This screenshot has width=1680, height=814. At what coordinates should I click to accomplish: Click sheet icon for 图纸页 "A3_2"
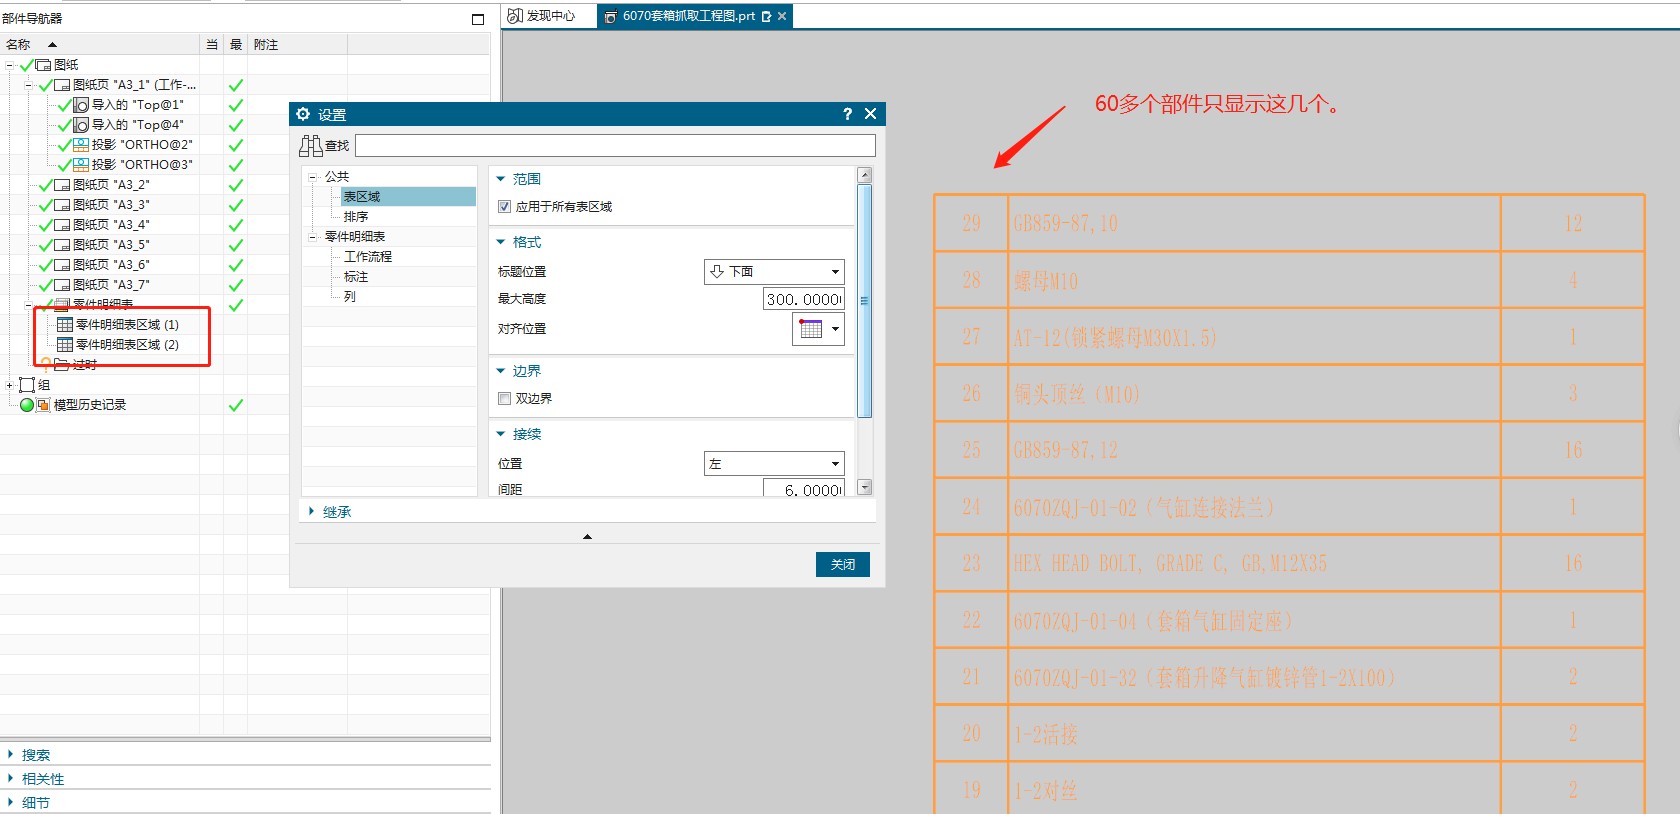62,185
